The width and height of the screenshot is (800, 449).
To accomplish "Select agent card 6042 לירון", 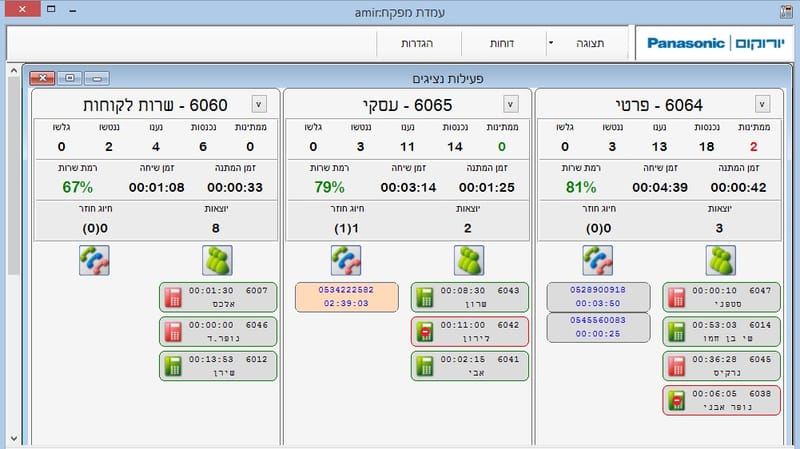I will (x=470, y=332).
